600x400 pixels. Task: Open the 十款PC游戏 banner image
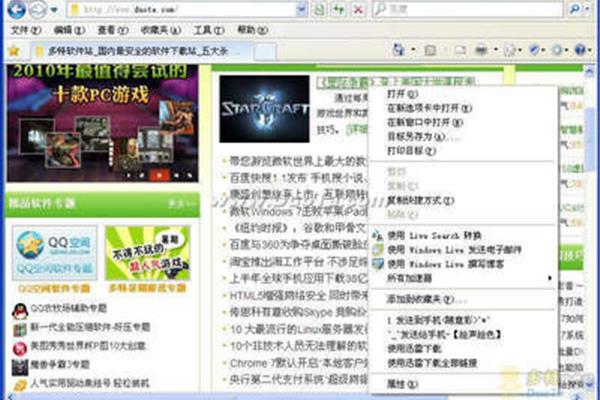(x=103, y=123)
